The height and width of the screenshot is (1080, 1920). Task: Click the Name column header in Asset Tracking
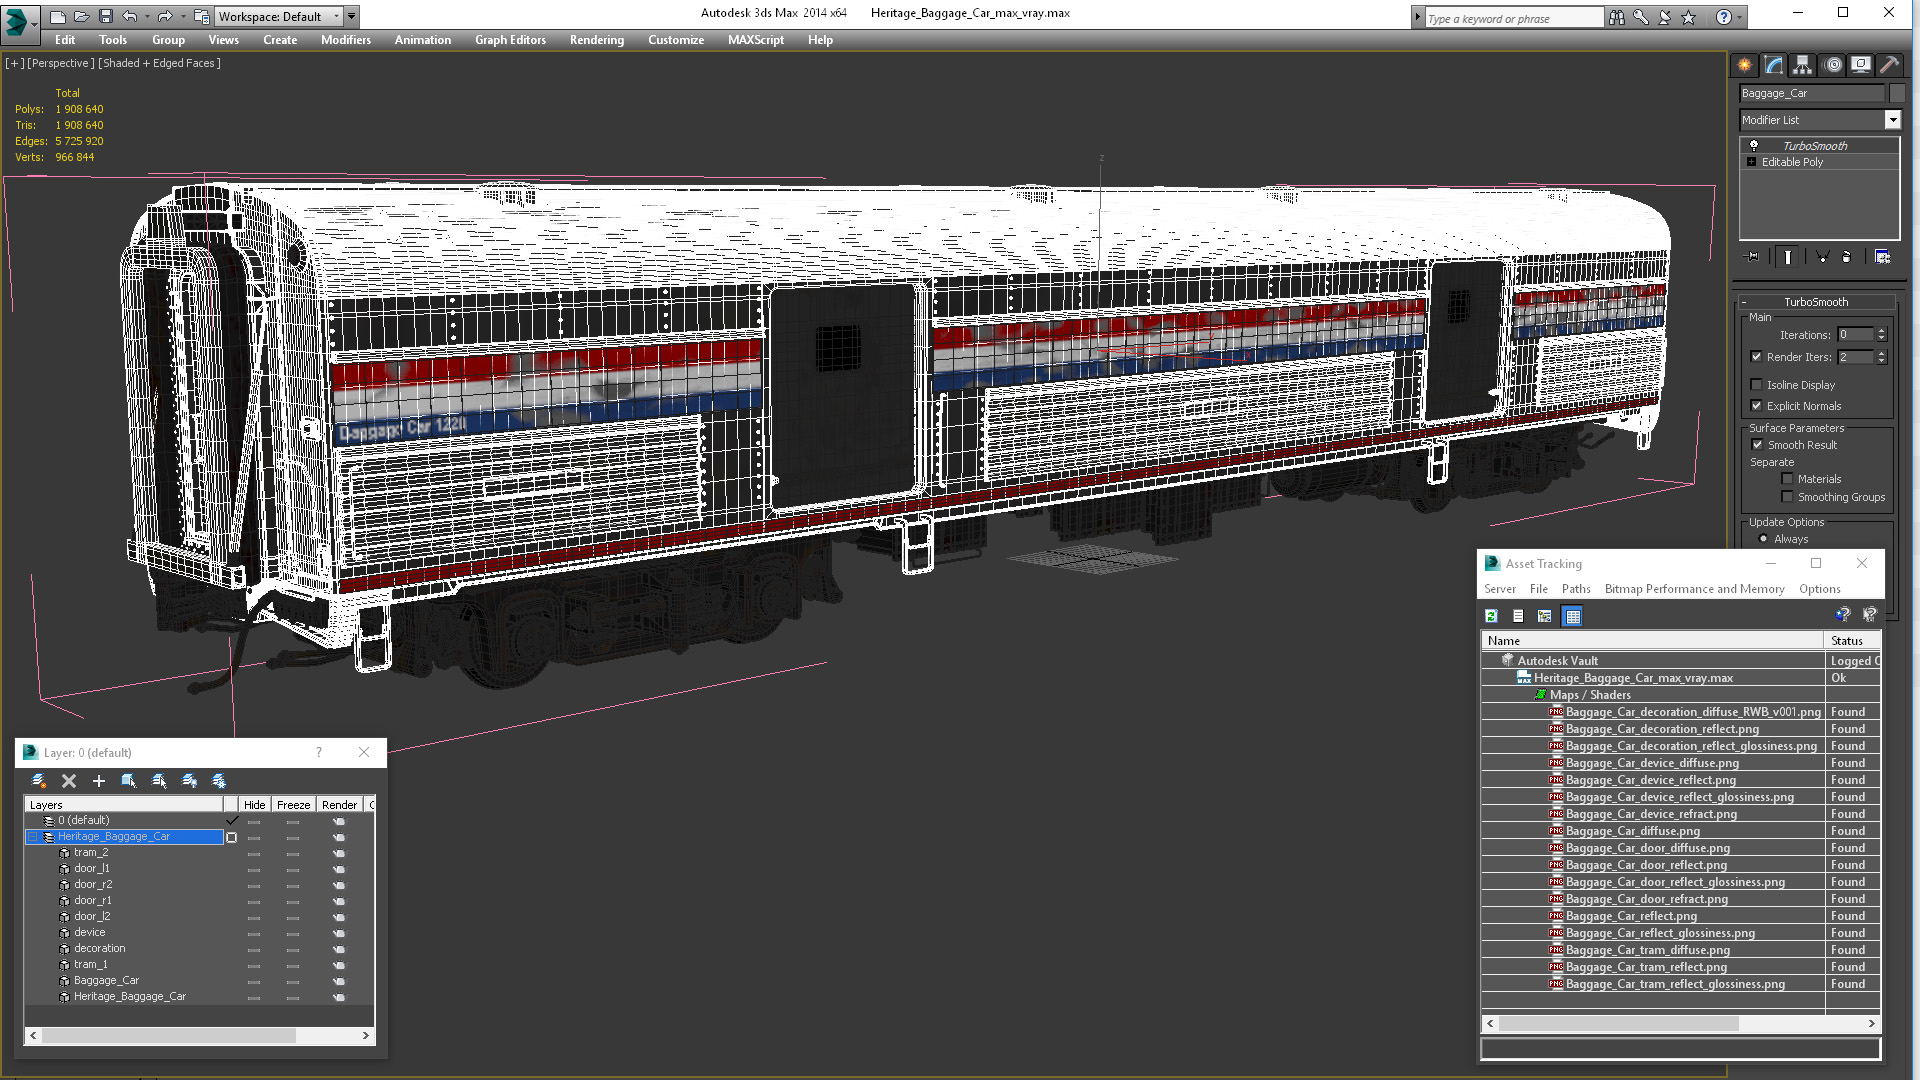pos(1653,641)
